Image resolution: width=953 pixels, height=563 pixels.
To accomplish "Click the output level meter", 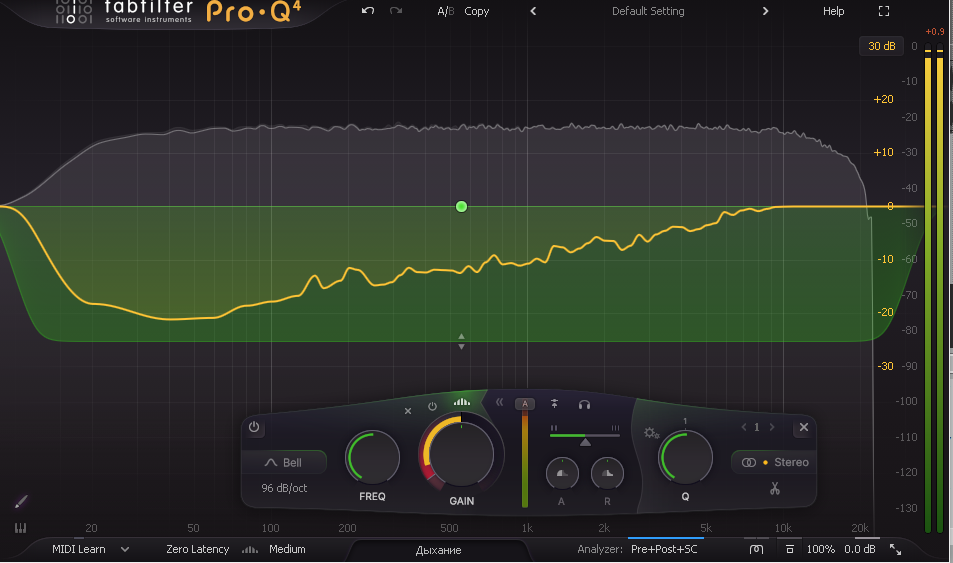I will [x=934, y=289].
